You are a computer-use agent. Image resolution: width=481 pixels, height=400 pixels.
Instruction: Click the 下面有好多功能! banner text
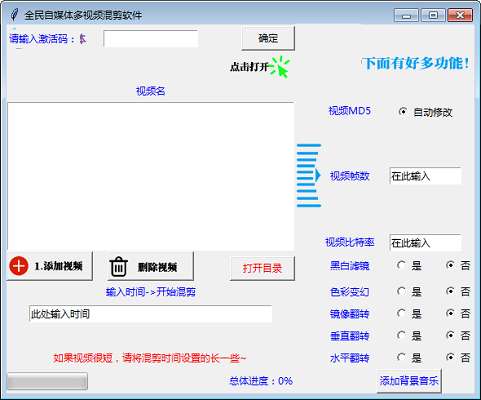(417, 63)
